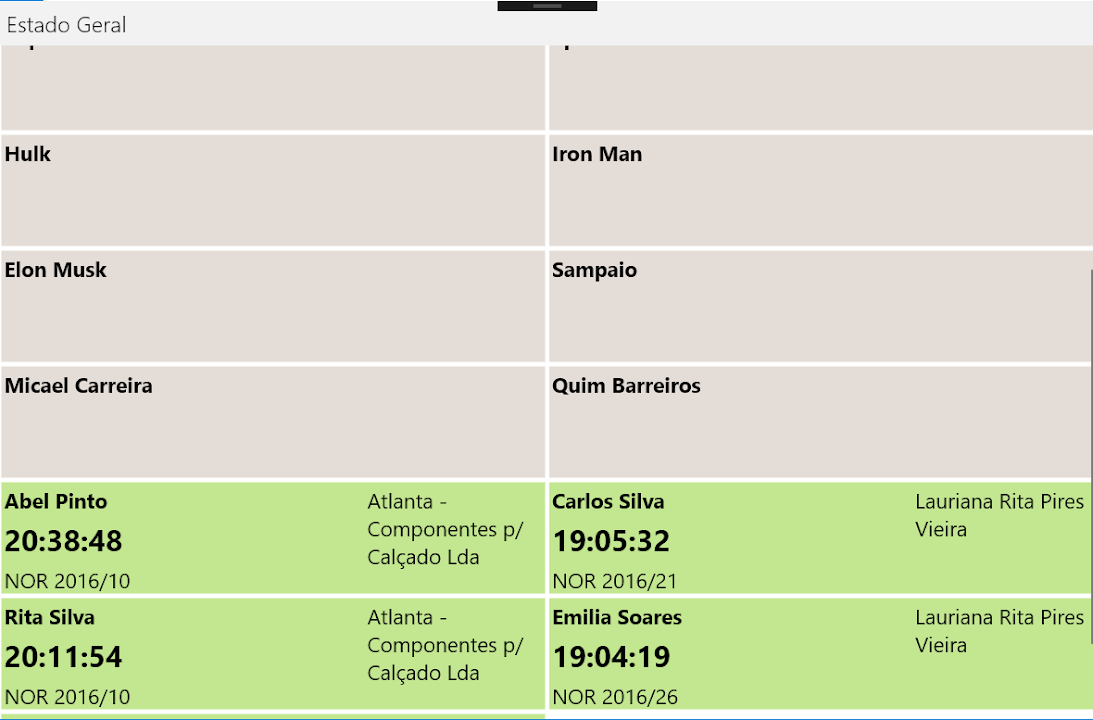Click Atlanta company text in Abel Pinto's tile
The image size is (1093, 720).
tap(445, 529)
